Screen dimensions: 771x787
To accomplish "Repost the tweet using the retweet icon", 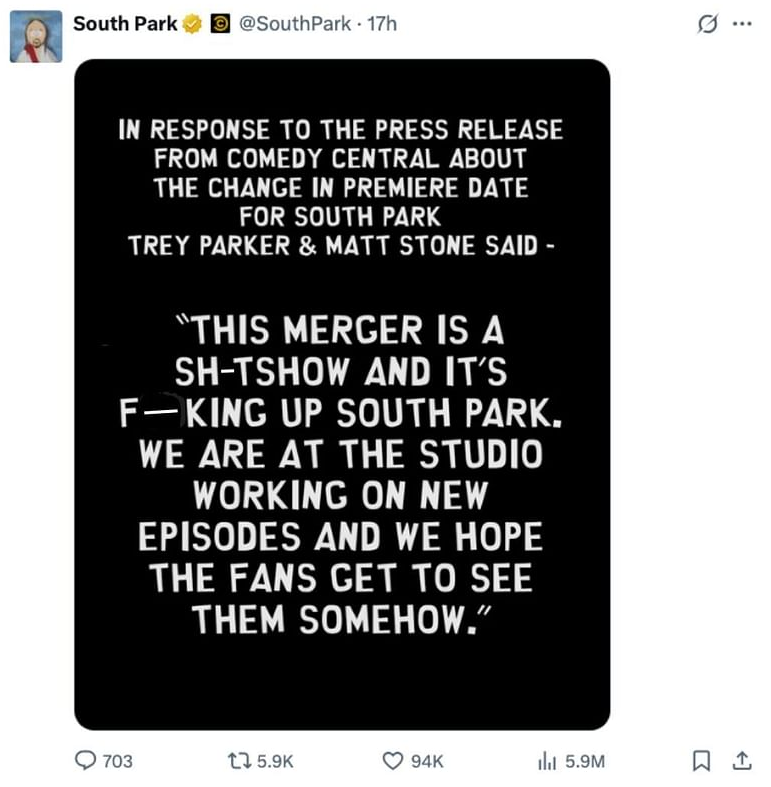I will pos(241,761).
